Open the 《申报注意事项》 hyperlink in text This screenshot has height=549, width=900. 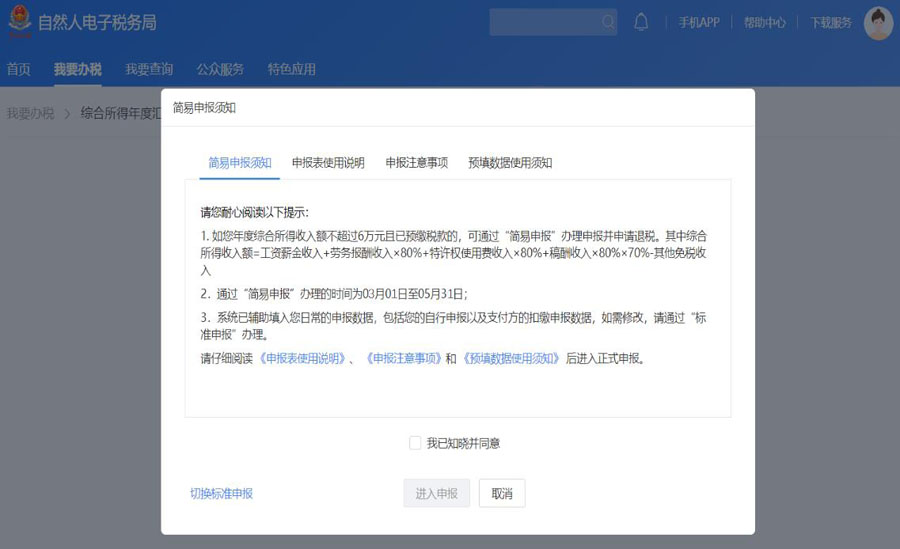tap(402, 358)
